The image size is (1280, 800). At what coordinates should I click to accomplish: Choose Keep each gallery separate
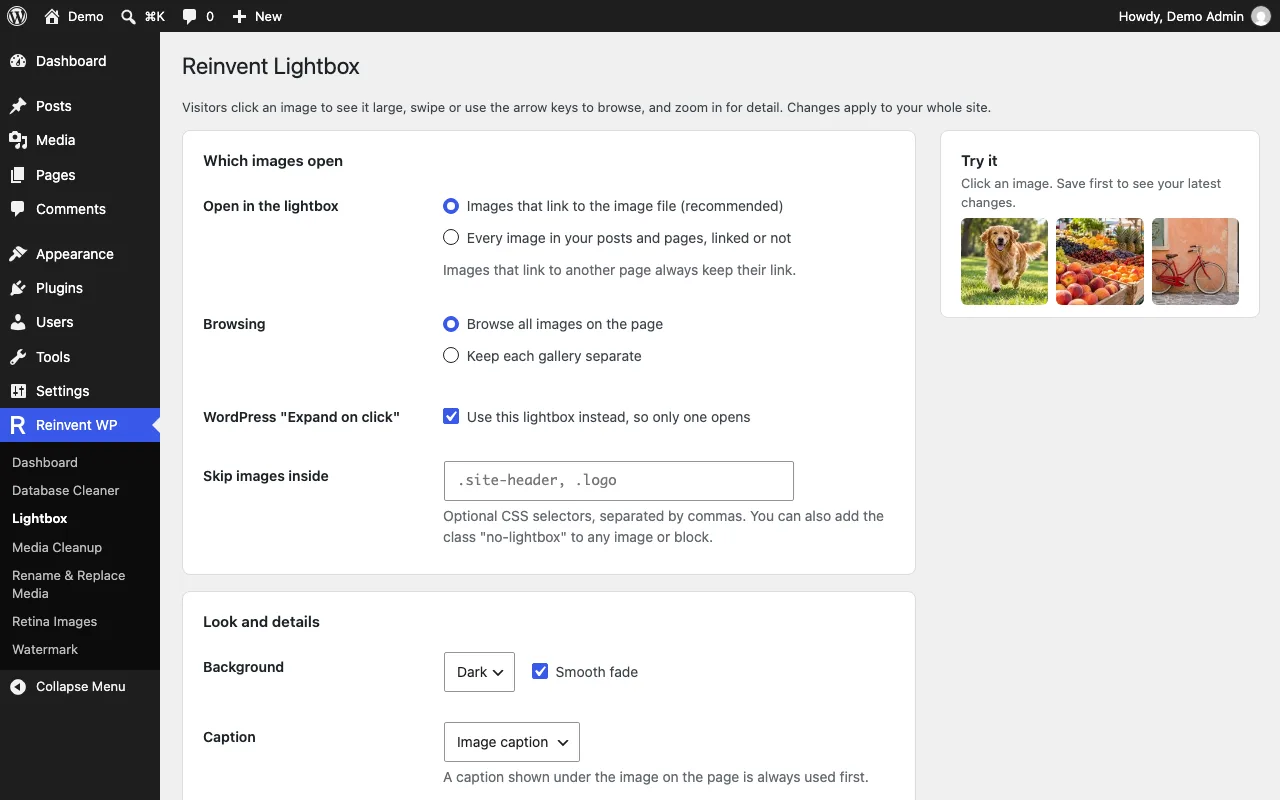click(451, 356)
